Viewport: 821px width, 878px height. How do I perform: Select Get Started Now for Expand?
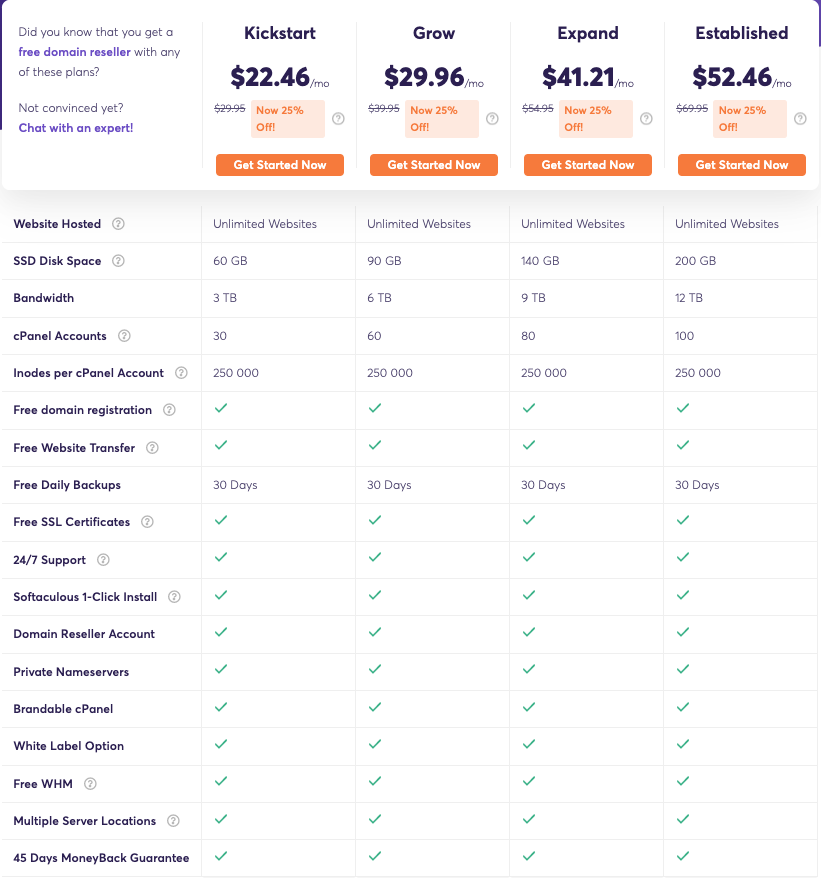pos(588,165)
